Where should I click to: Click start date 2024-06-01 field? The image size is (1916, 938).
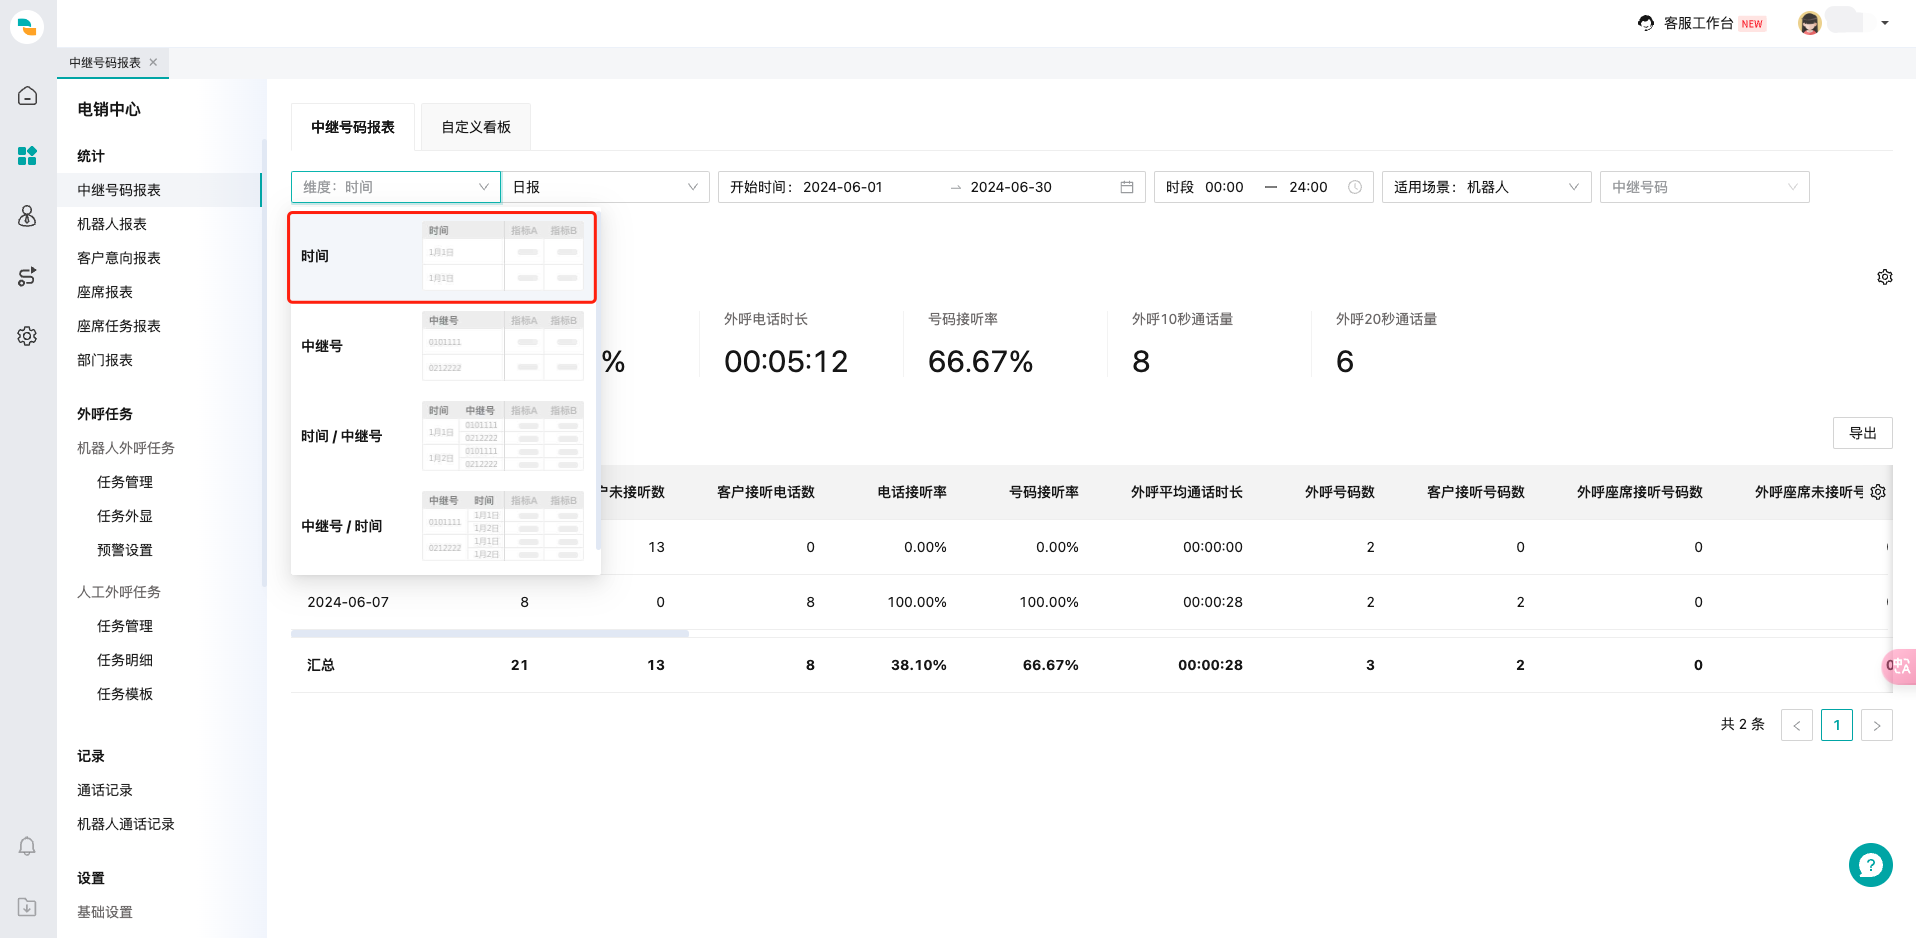coord(843,187)
